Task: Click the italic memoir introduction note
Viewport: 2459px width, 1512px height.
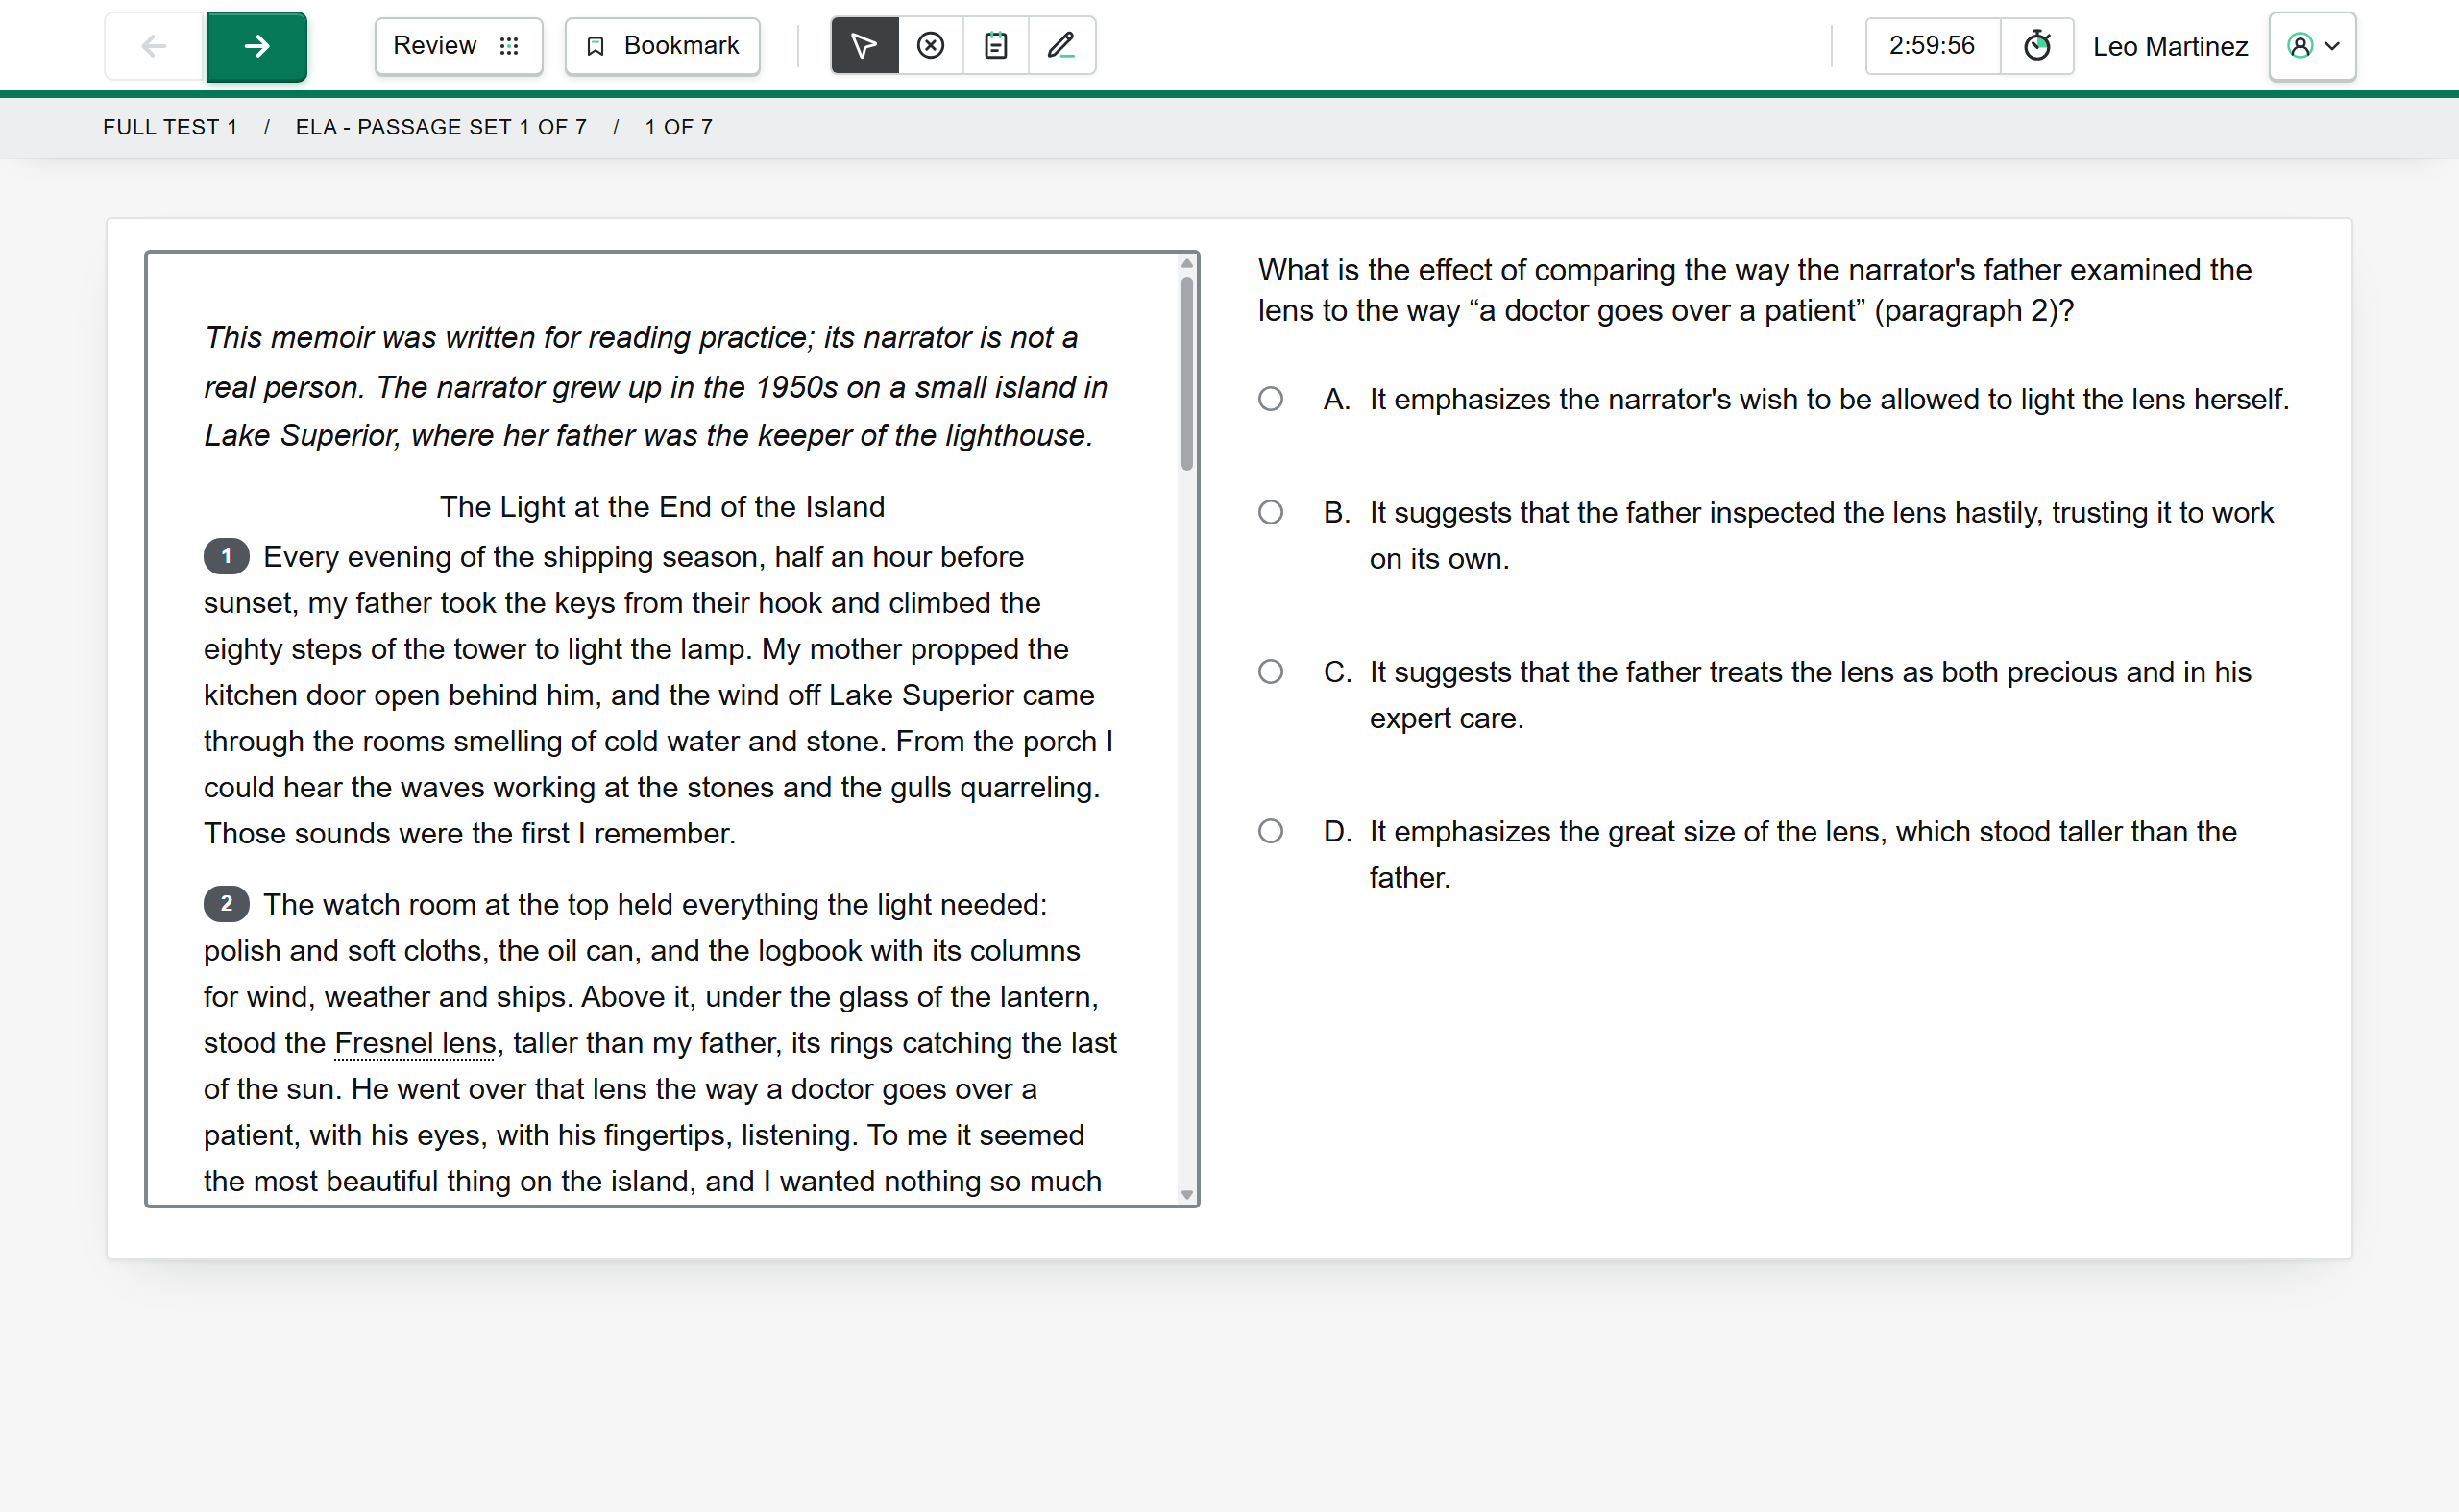Action: tap(656, 386)
